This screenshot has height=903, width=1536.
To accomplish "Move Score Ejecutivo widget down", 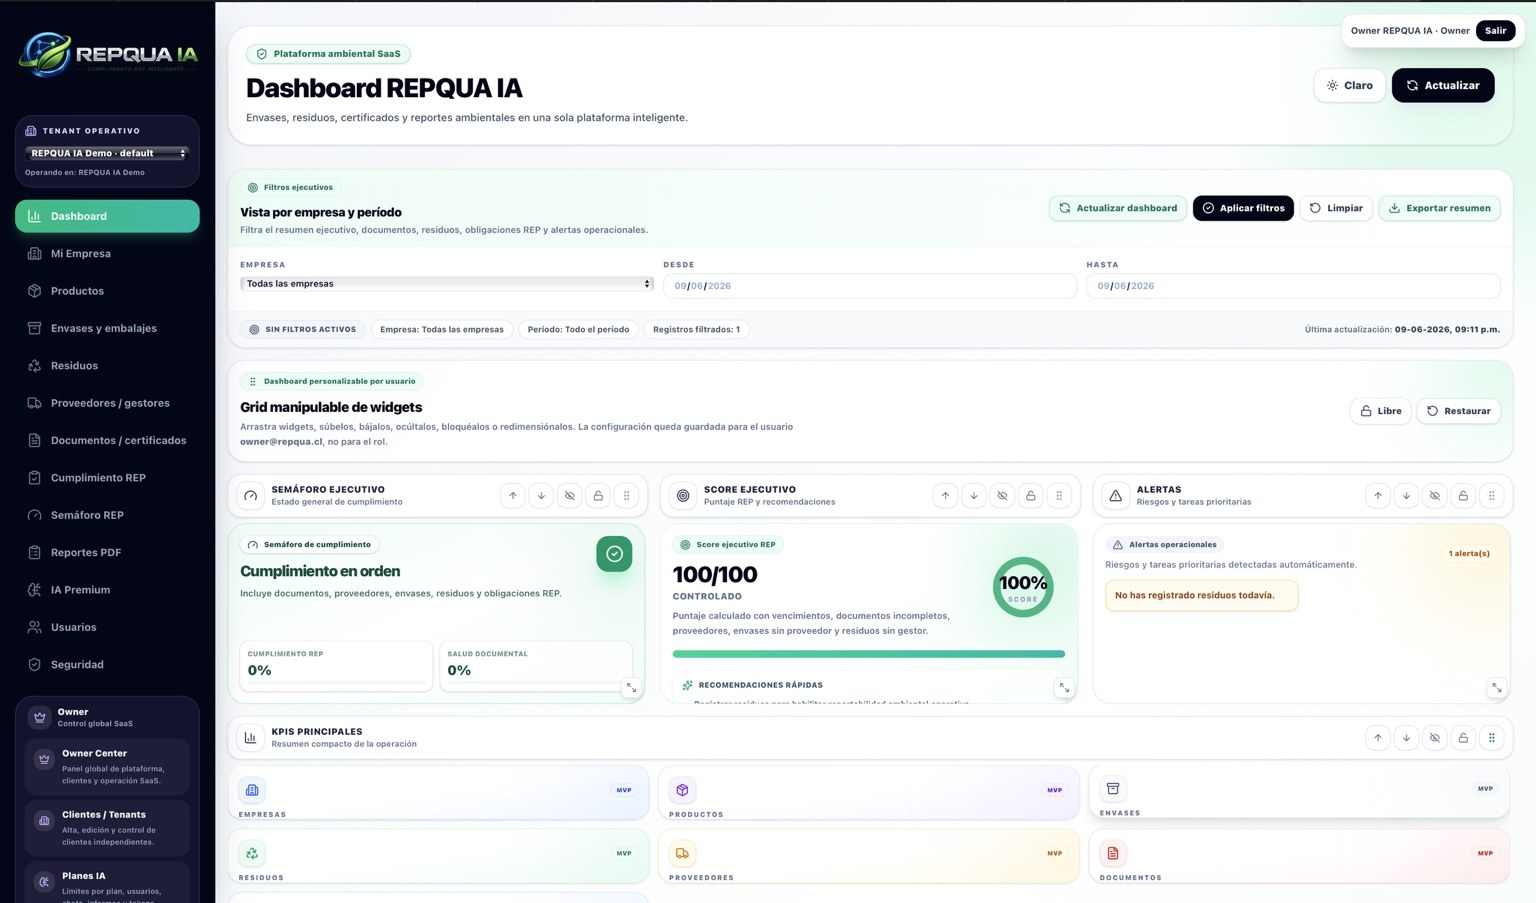I will pyautogui.click(x=974, y=496).
